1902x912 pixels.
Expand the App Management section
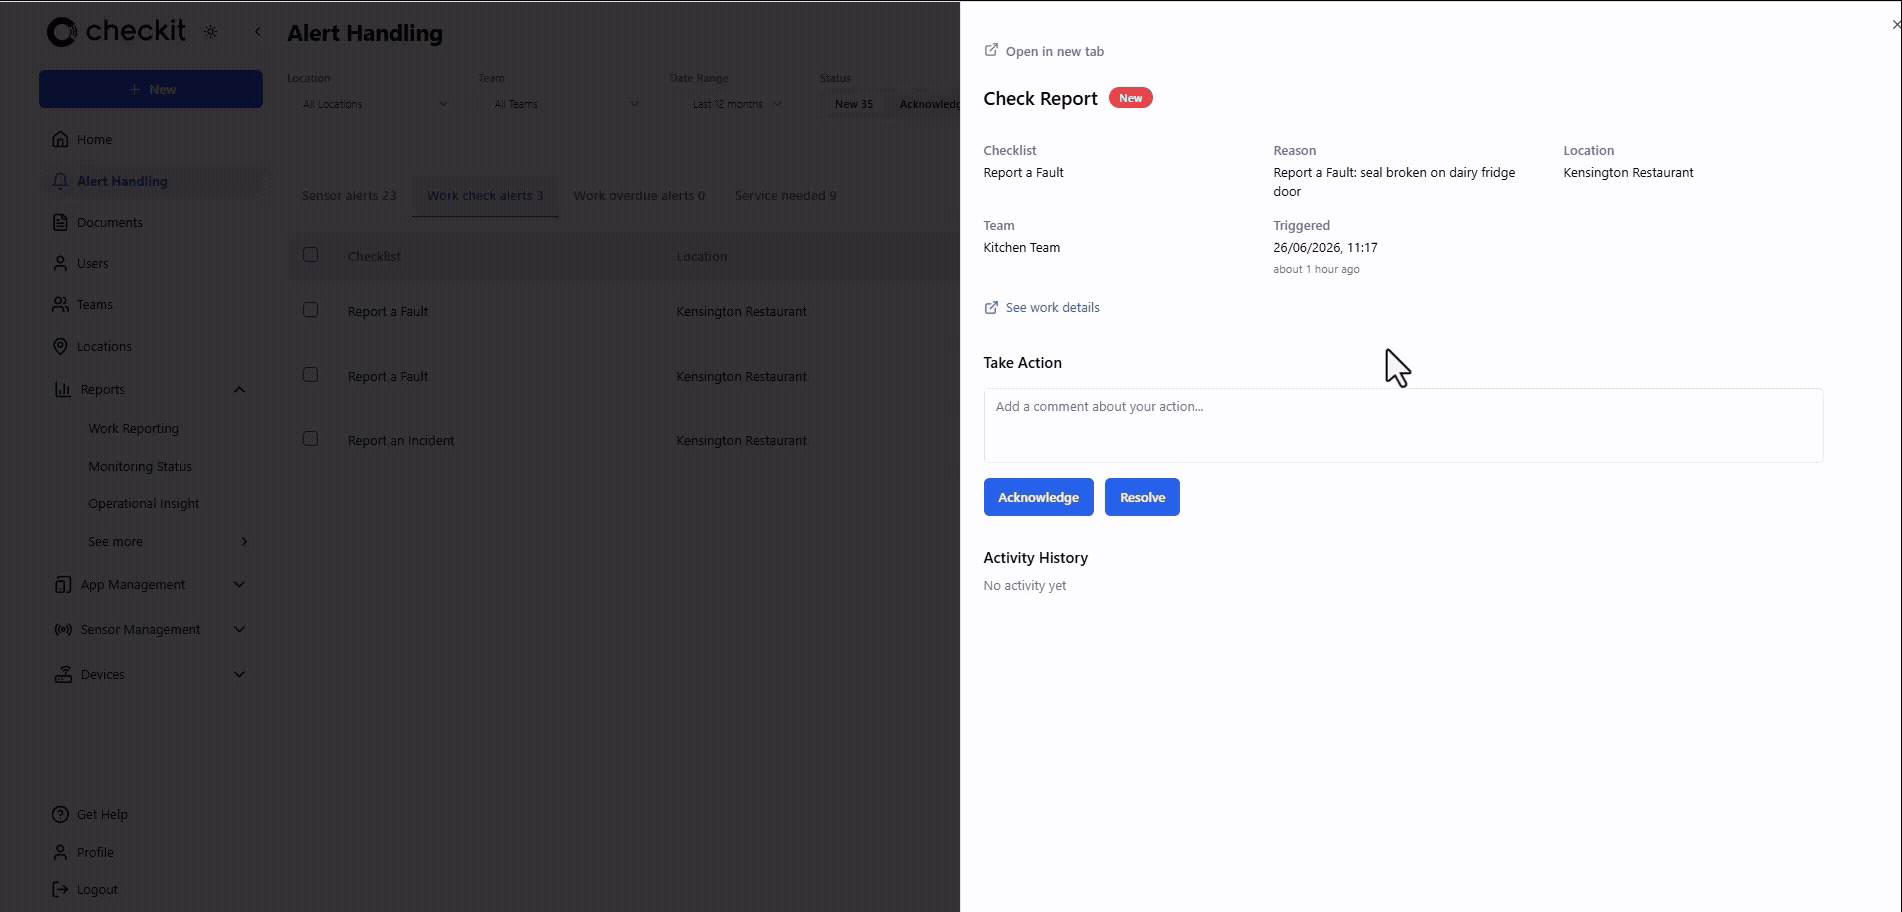point(239,584)
